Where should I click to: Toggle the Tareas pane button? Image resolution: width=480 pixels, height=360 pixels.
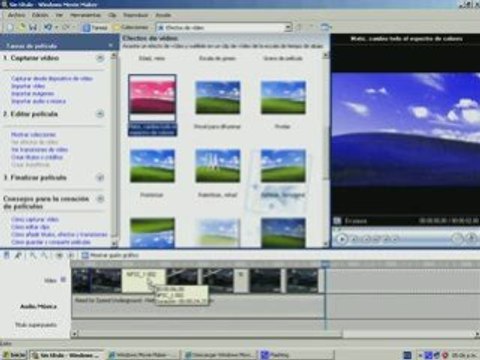(95, 28)
